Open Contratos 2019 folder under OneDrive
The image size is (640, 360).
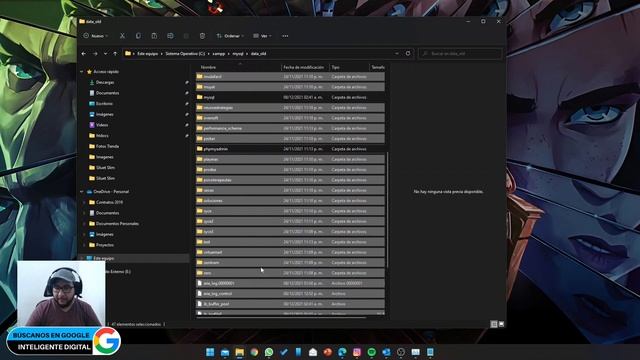[109, 202]
